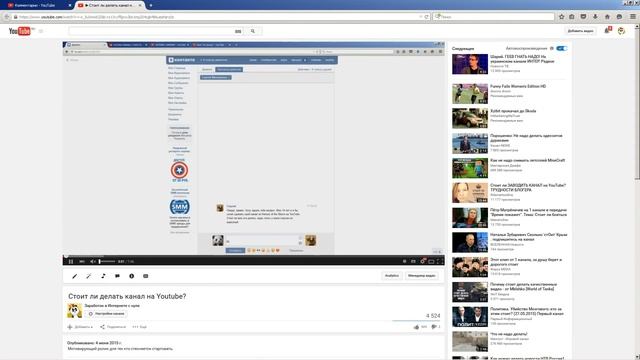Screen dimensions: 640x360
Task: Open MineCraft suggested video thumbnail
Action: (470, 168)
